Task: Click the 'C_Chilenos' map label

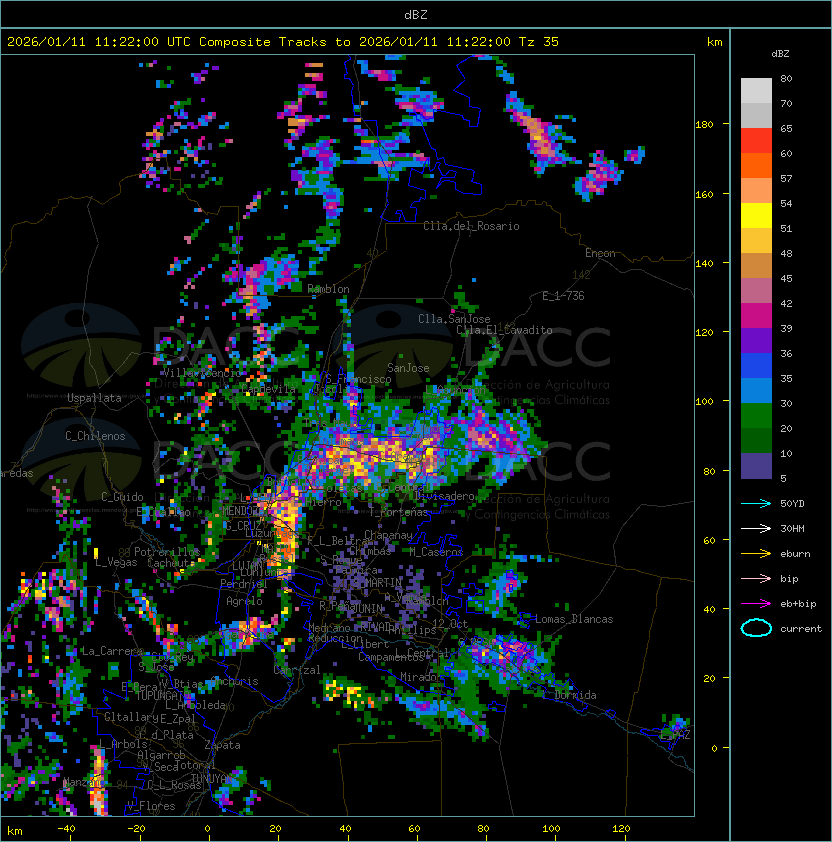Action: point(95,436)
